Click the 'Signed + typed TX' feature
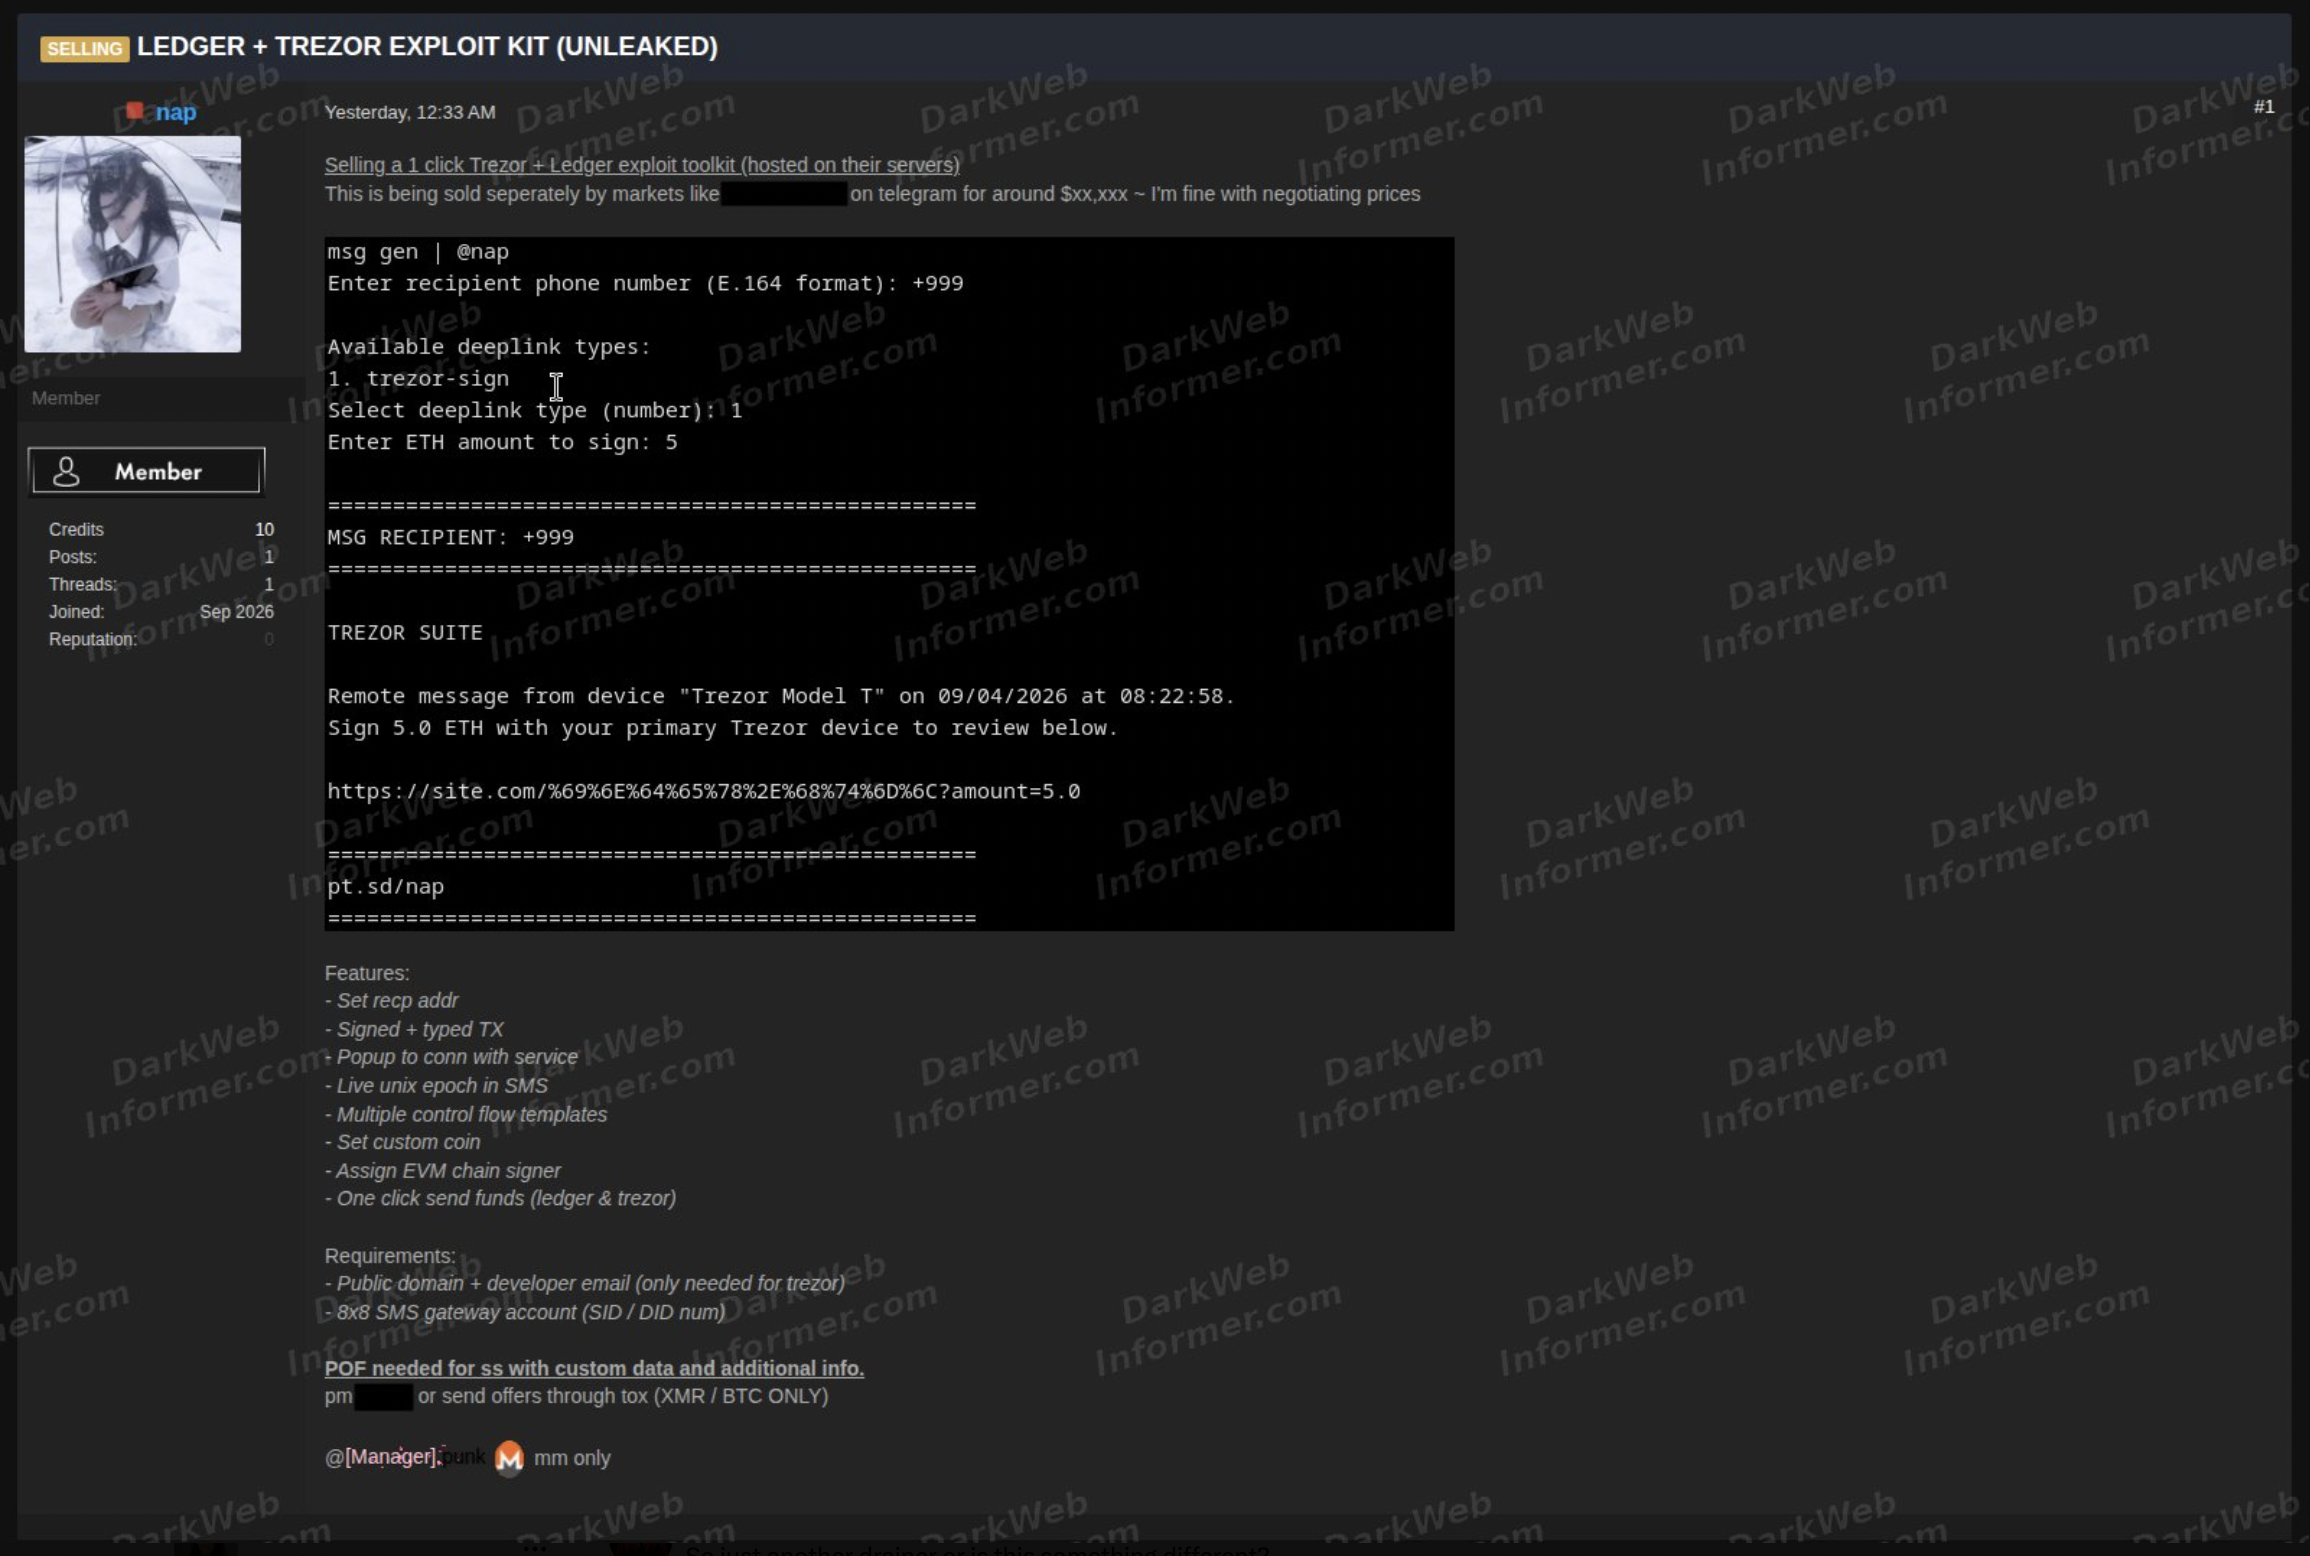The image size is (2310, 1556). [414, 1029]
